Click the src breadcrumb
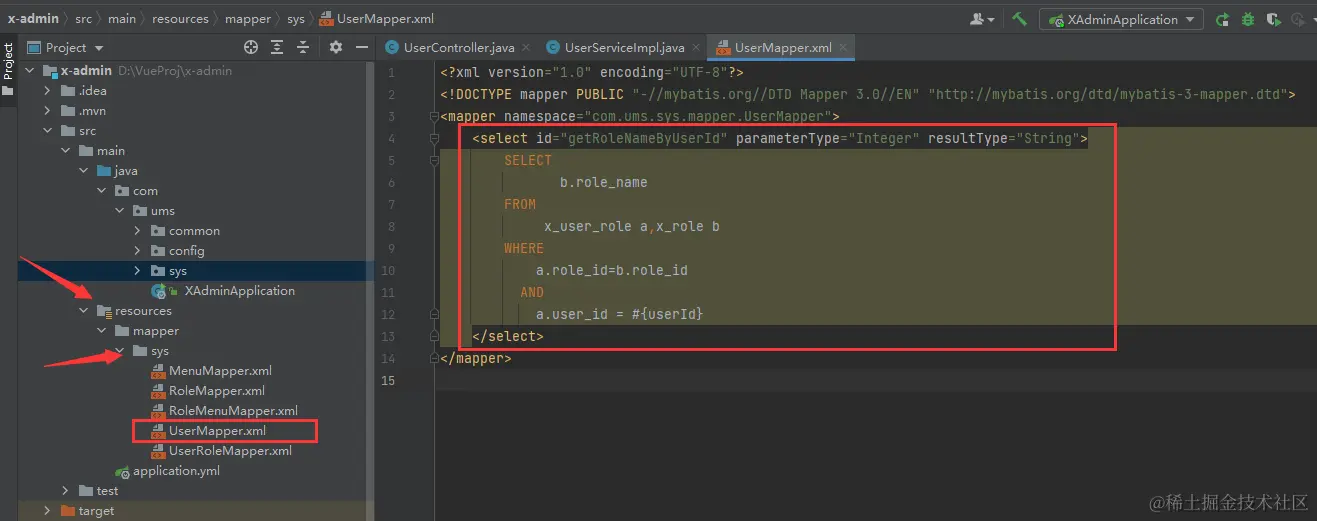The image size is (1317, 521). coord(84,19)
